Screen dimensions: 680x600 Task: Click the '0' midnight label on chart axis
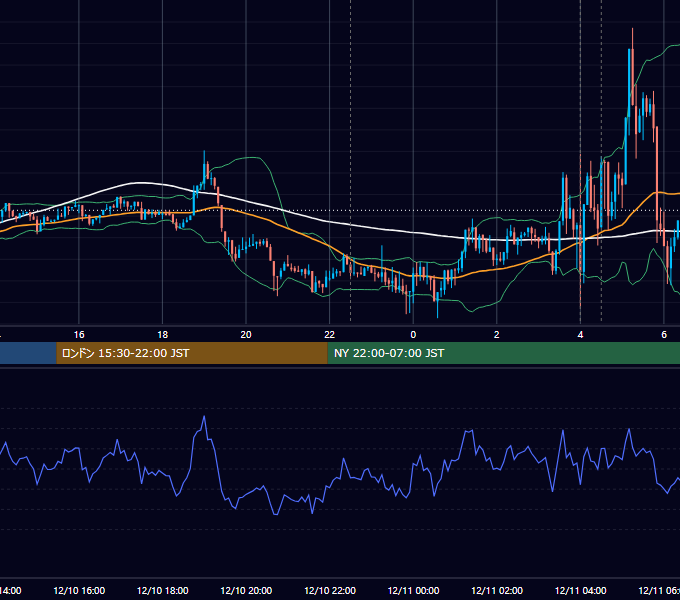(x=413, y=335)
